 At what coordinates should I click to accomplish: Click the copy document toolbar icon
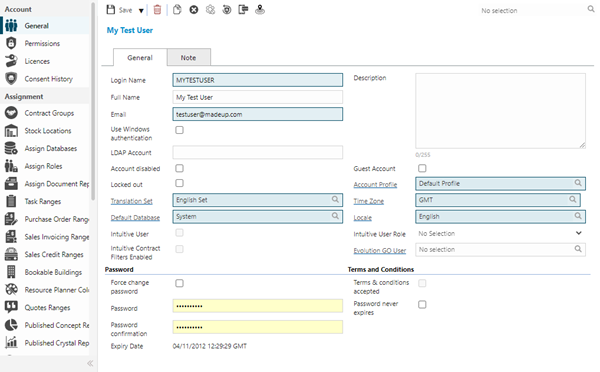point(177,10)
